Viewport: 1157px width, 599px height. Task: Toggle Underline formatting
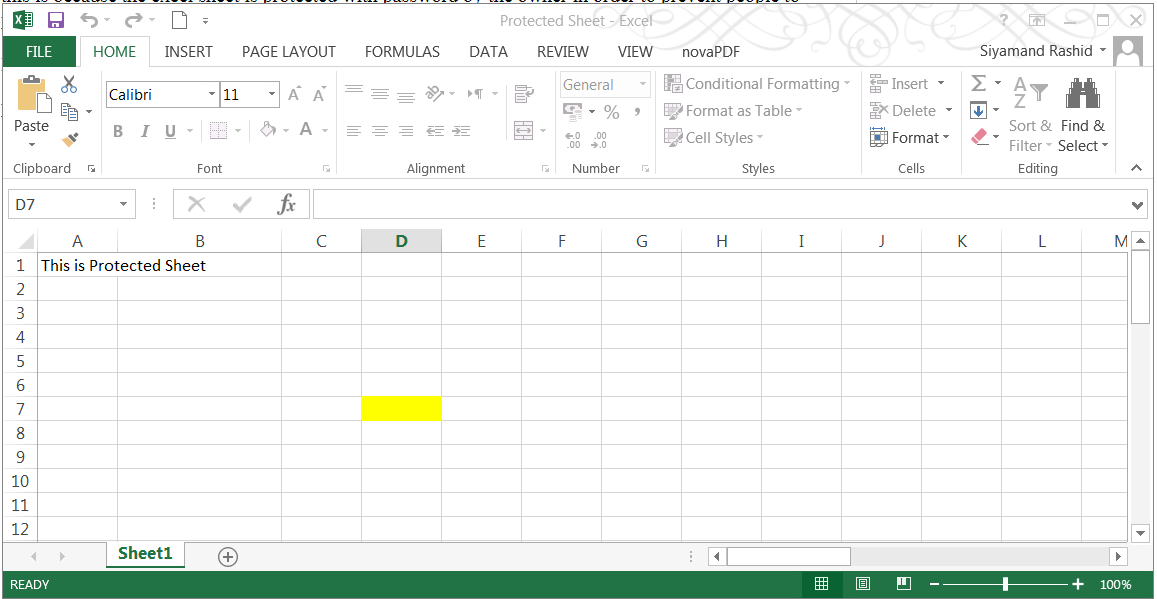tap(170, 131)
